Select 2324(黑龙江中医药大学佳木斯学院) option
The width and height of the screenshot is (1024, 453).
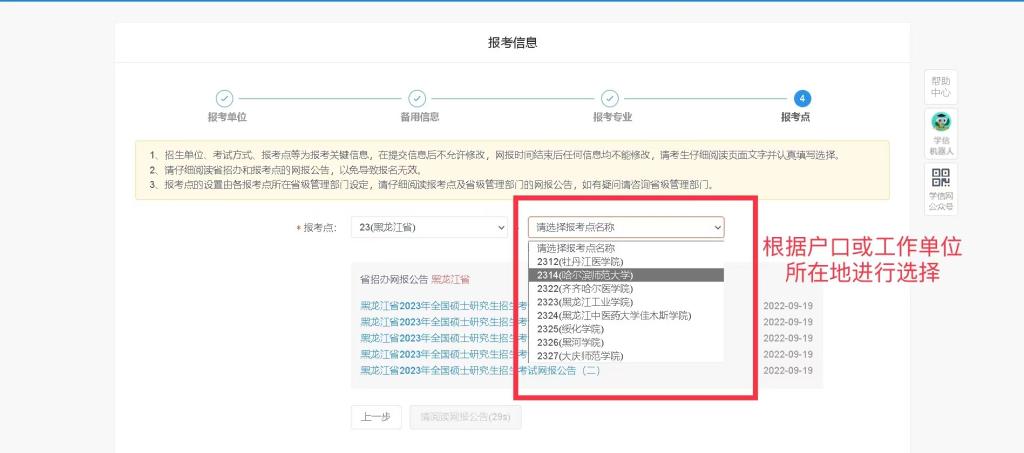pyautogui.click(x=613, y=315)
